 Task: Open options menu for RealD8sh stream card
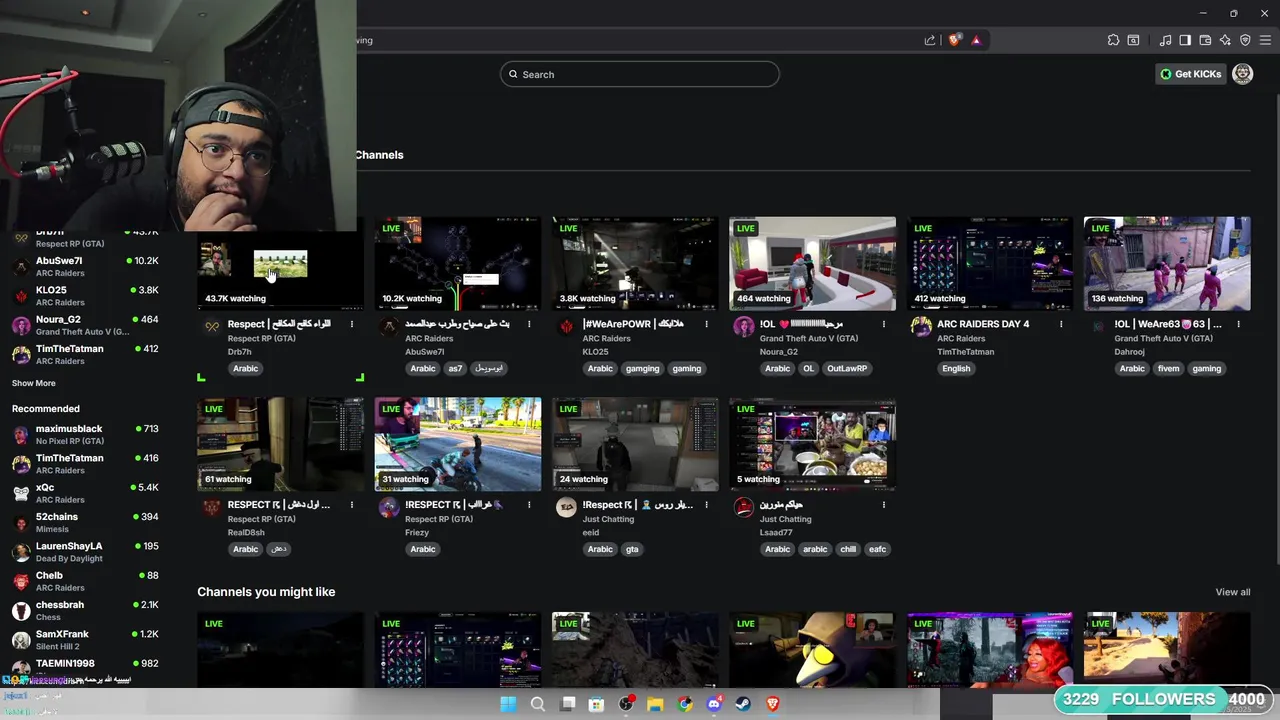point(352,505)
